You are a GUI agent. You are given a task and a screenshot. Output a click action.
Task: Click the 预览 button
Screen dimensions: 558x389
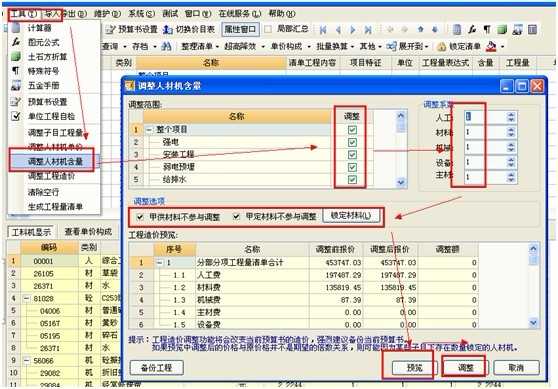pos(415,367)
